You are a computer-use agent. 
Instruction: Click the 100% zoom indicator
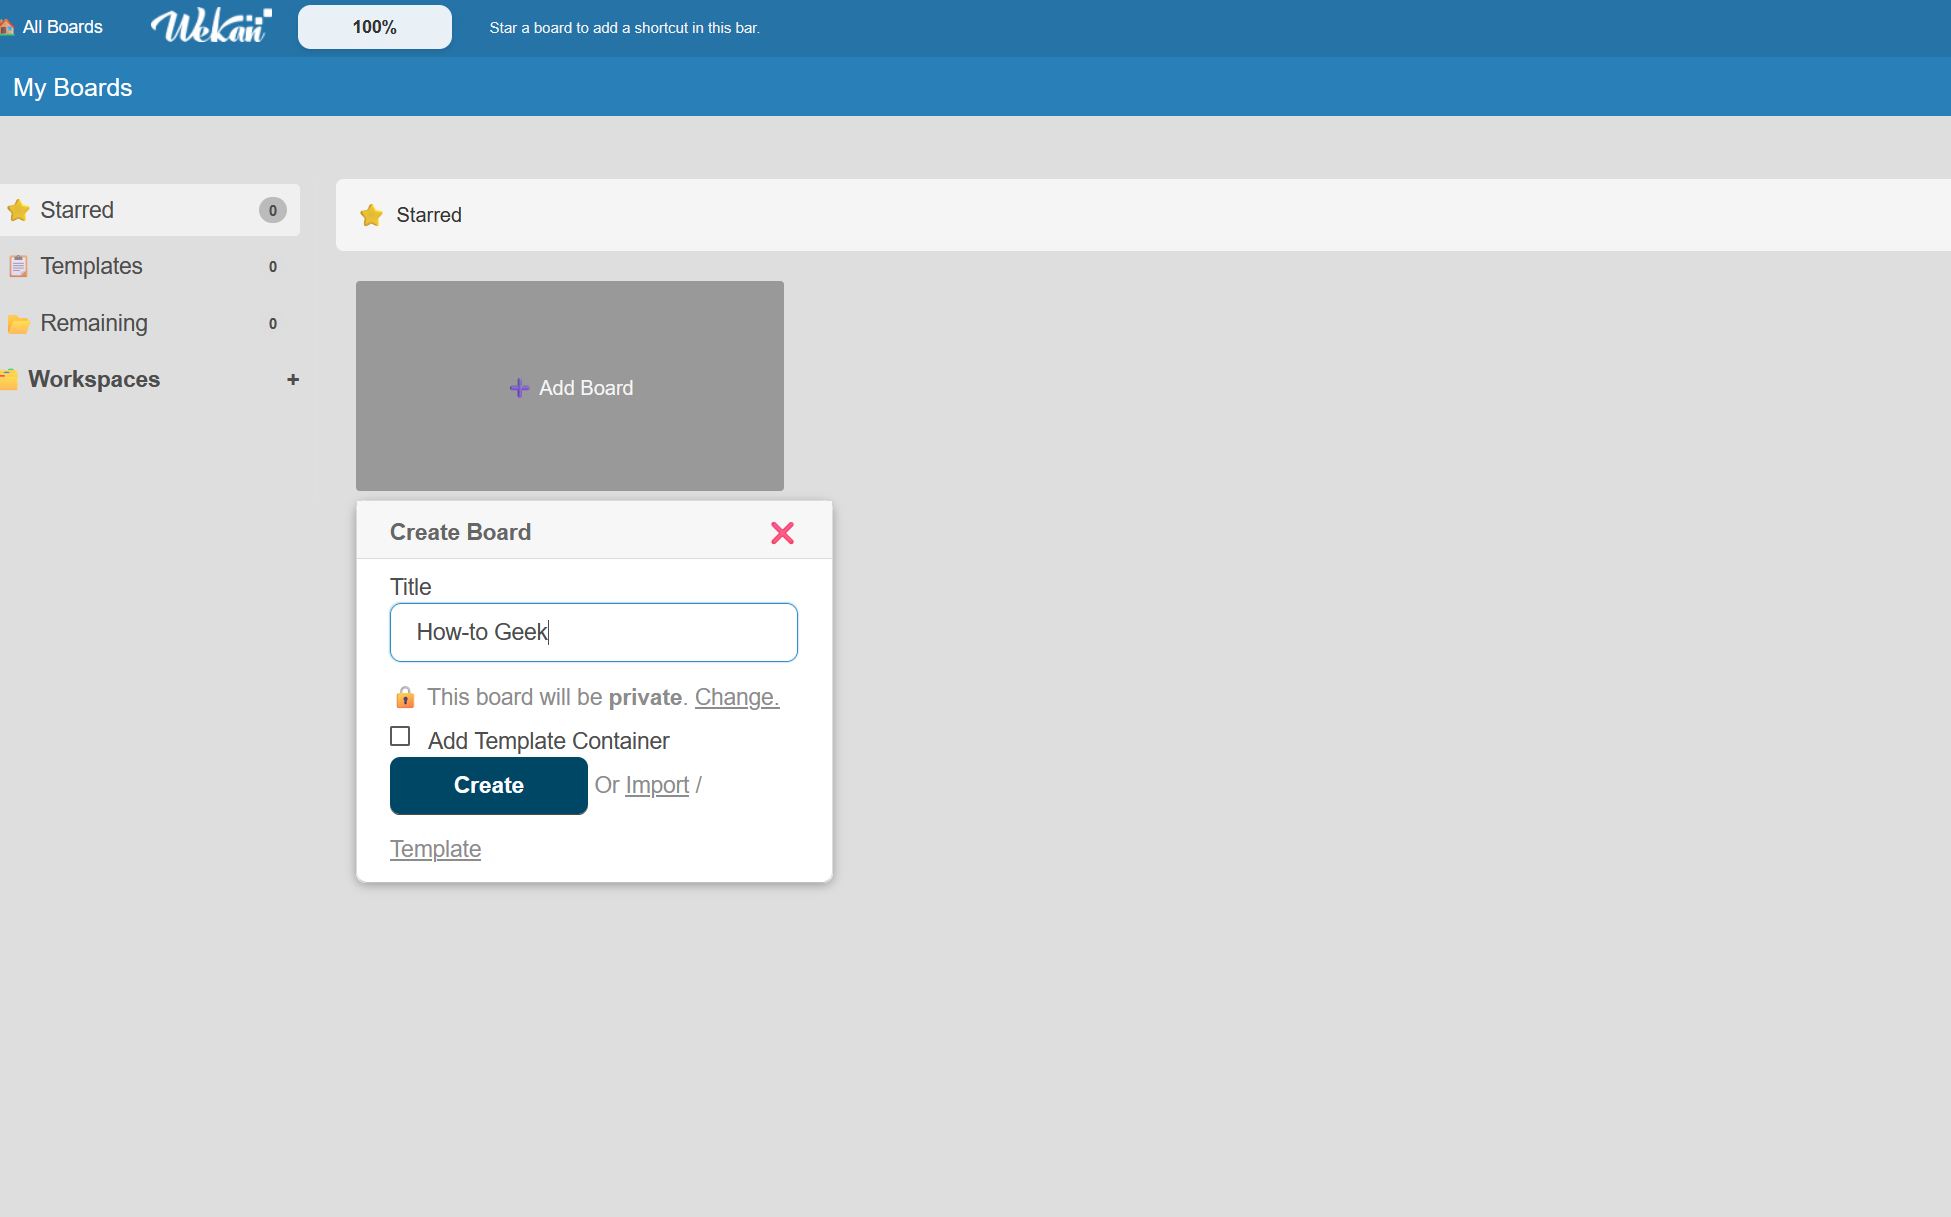(x=375, y=27)
